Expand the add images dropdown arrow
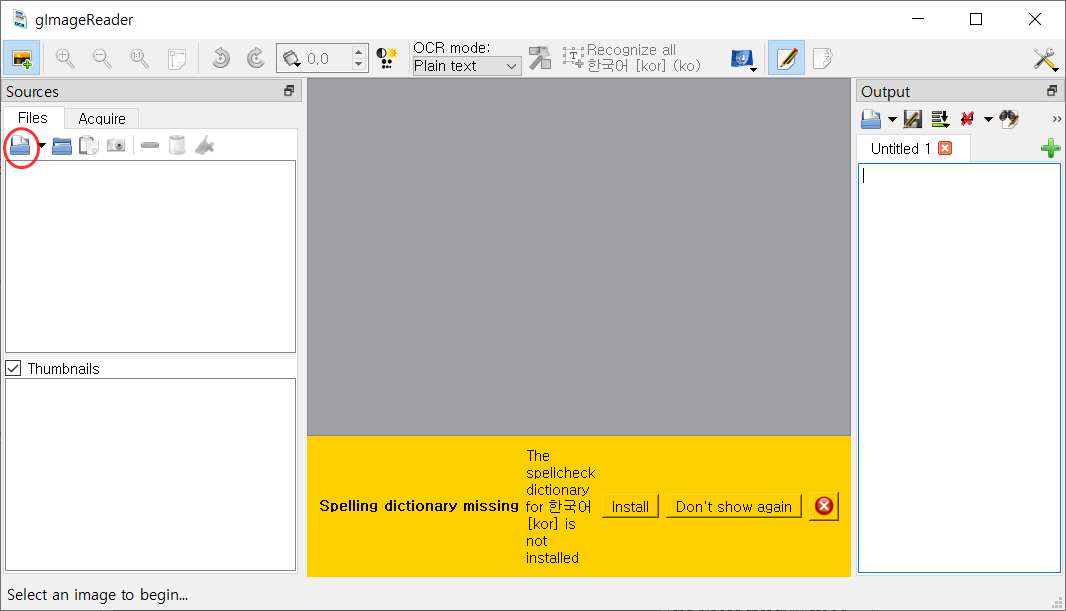The image size is (1066, 611). [42, 145]
